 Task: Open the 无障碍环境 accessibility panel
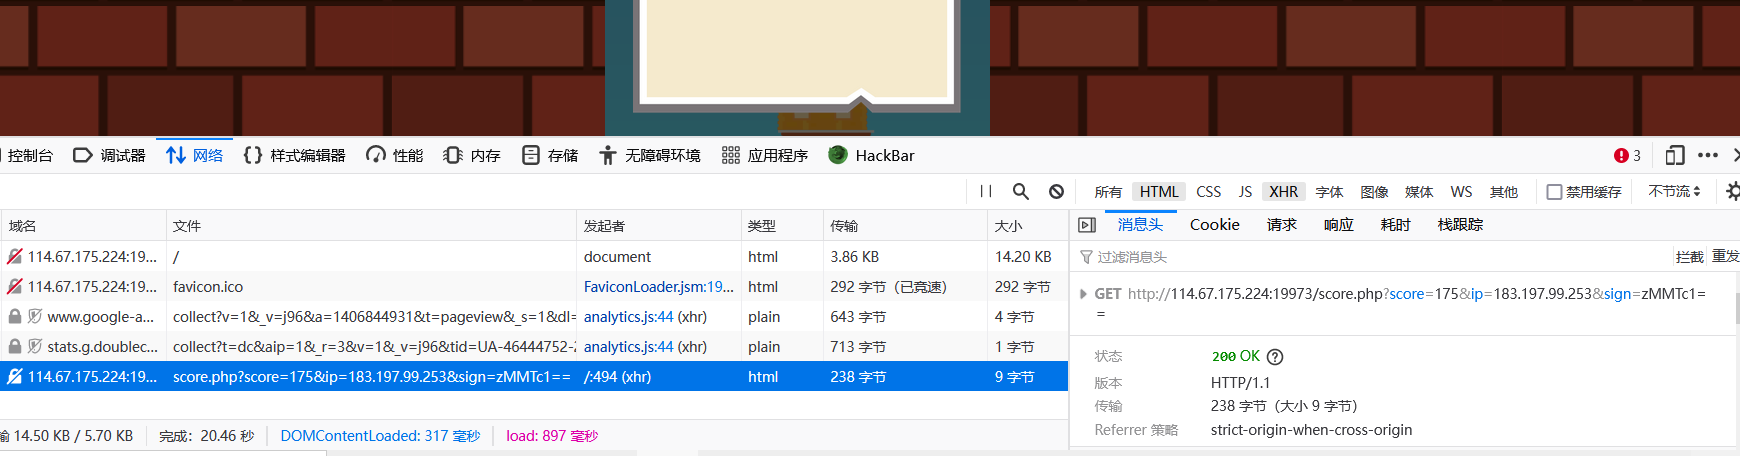(x=650, y=156)
